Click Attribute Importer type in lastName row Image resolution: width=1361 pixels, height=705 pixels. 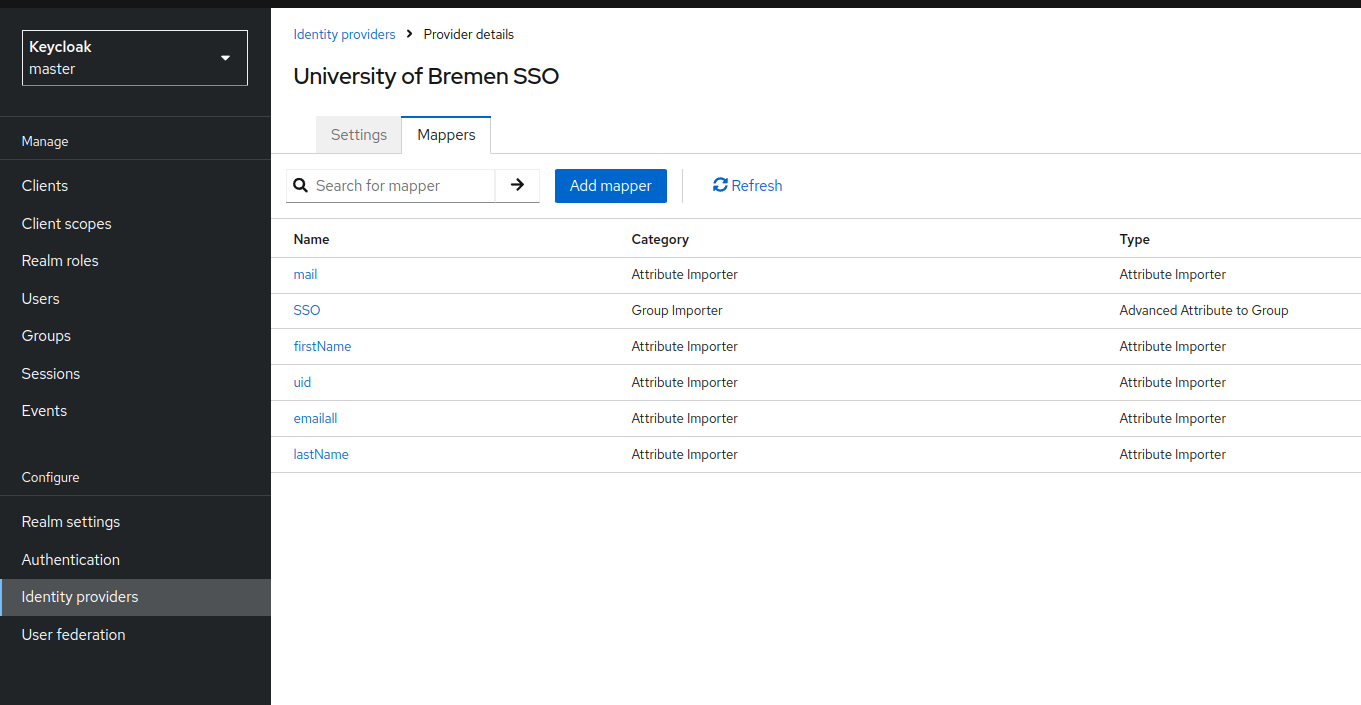(x=1173, y=454)
